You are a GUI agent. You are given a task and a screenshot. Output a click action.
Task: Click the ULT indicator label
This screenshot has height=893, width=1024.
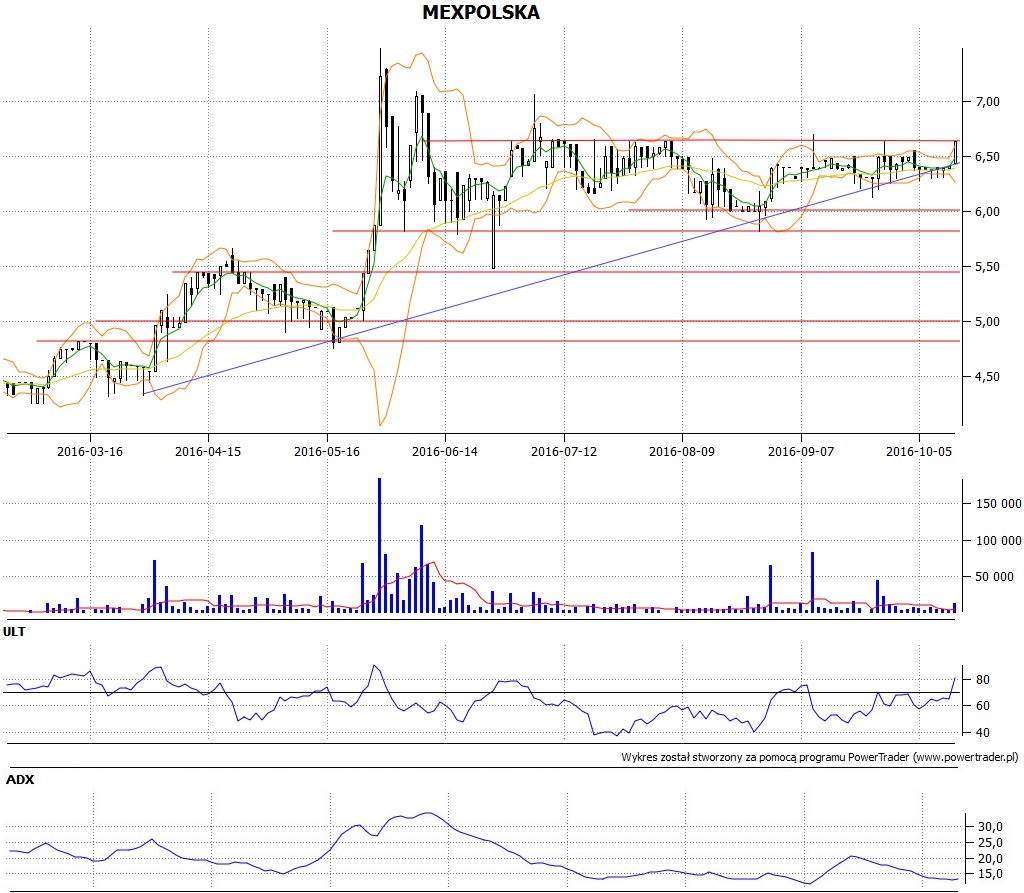coord(14,631)
